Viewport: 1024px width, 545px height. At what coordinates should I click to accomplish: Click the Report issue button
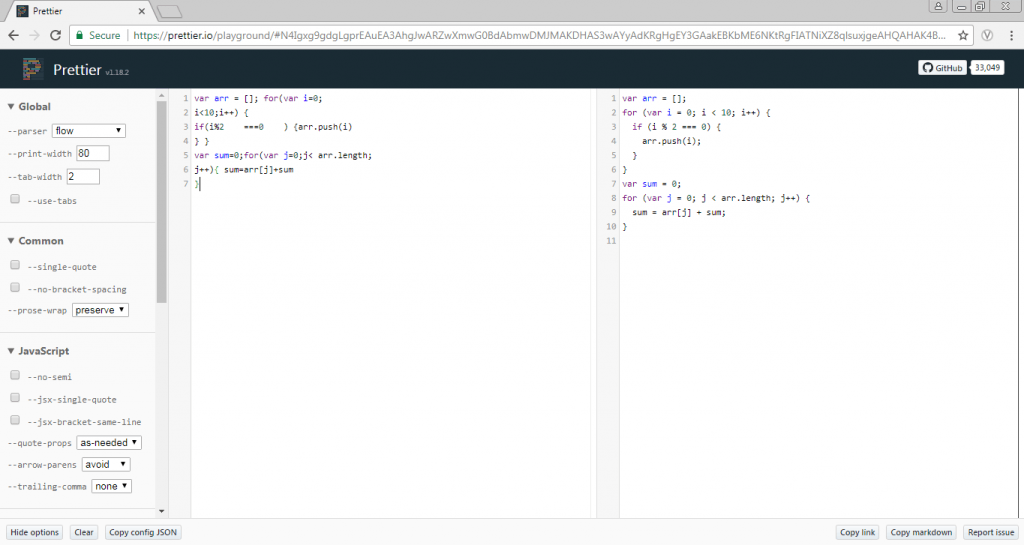click(991, 533)
